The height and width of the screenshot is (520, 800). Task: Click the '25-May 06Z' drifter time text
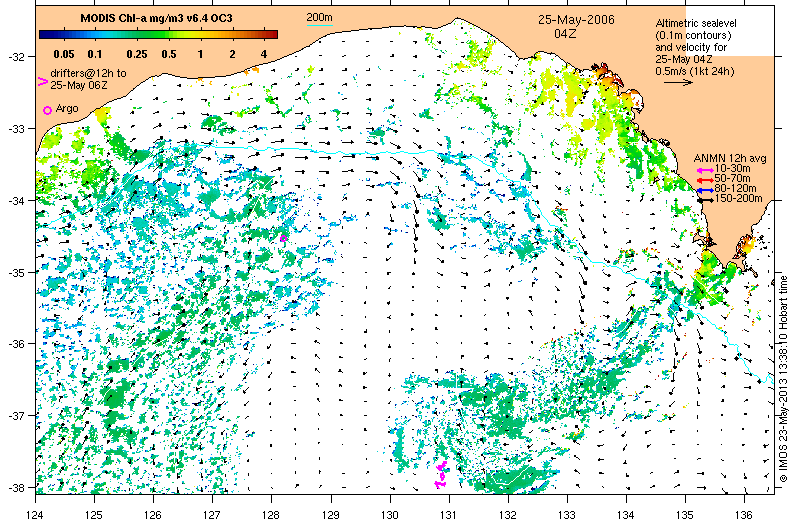point(79,85)
